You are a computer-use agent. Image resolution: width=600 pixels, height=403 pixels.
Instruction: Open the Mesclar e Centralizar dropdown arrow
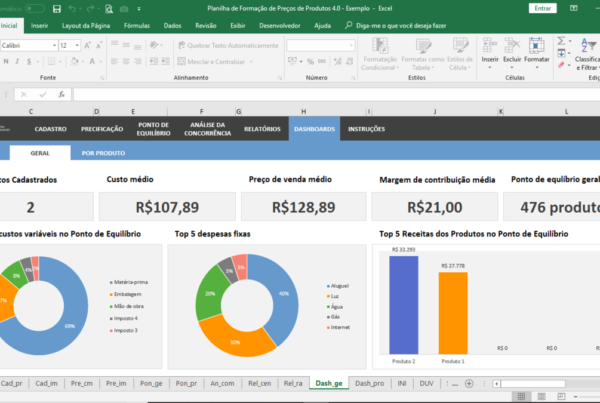coord(251,62)
